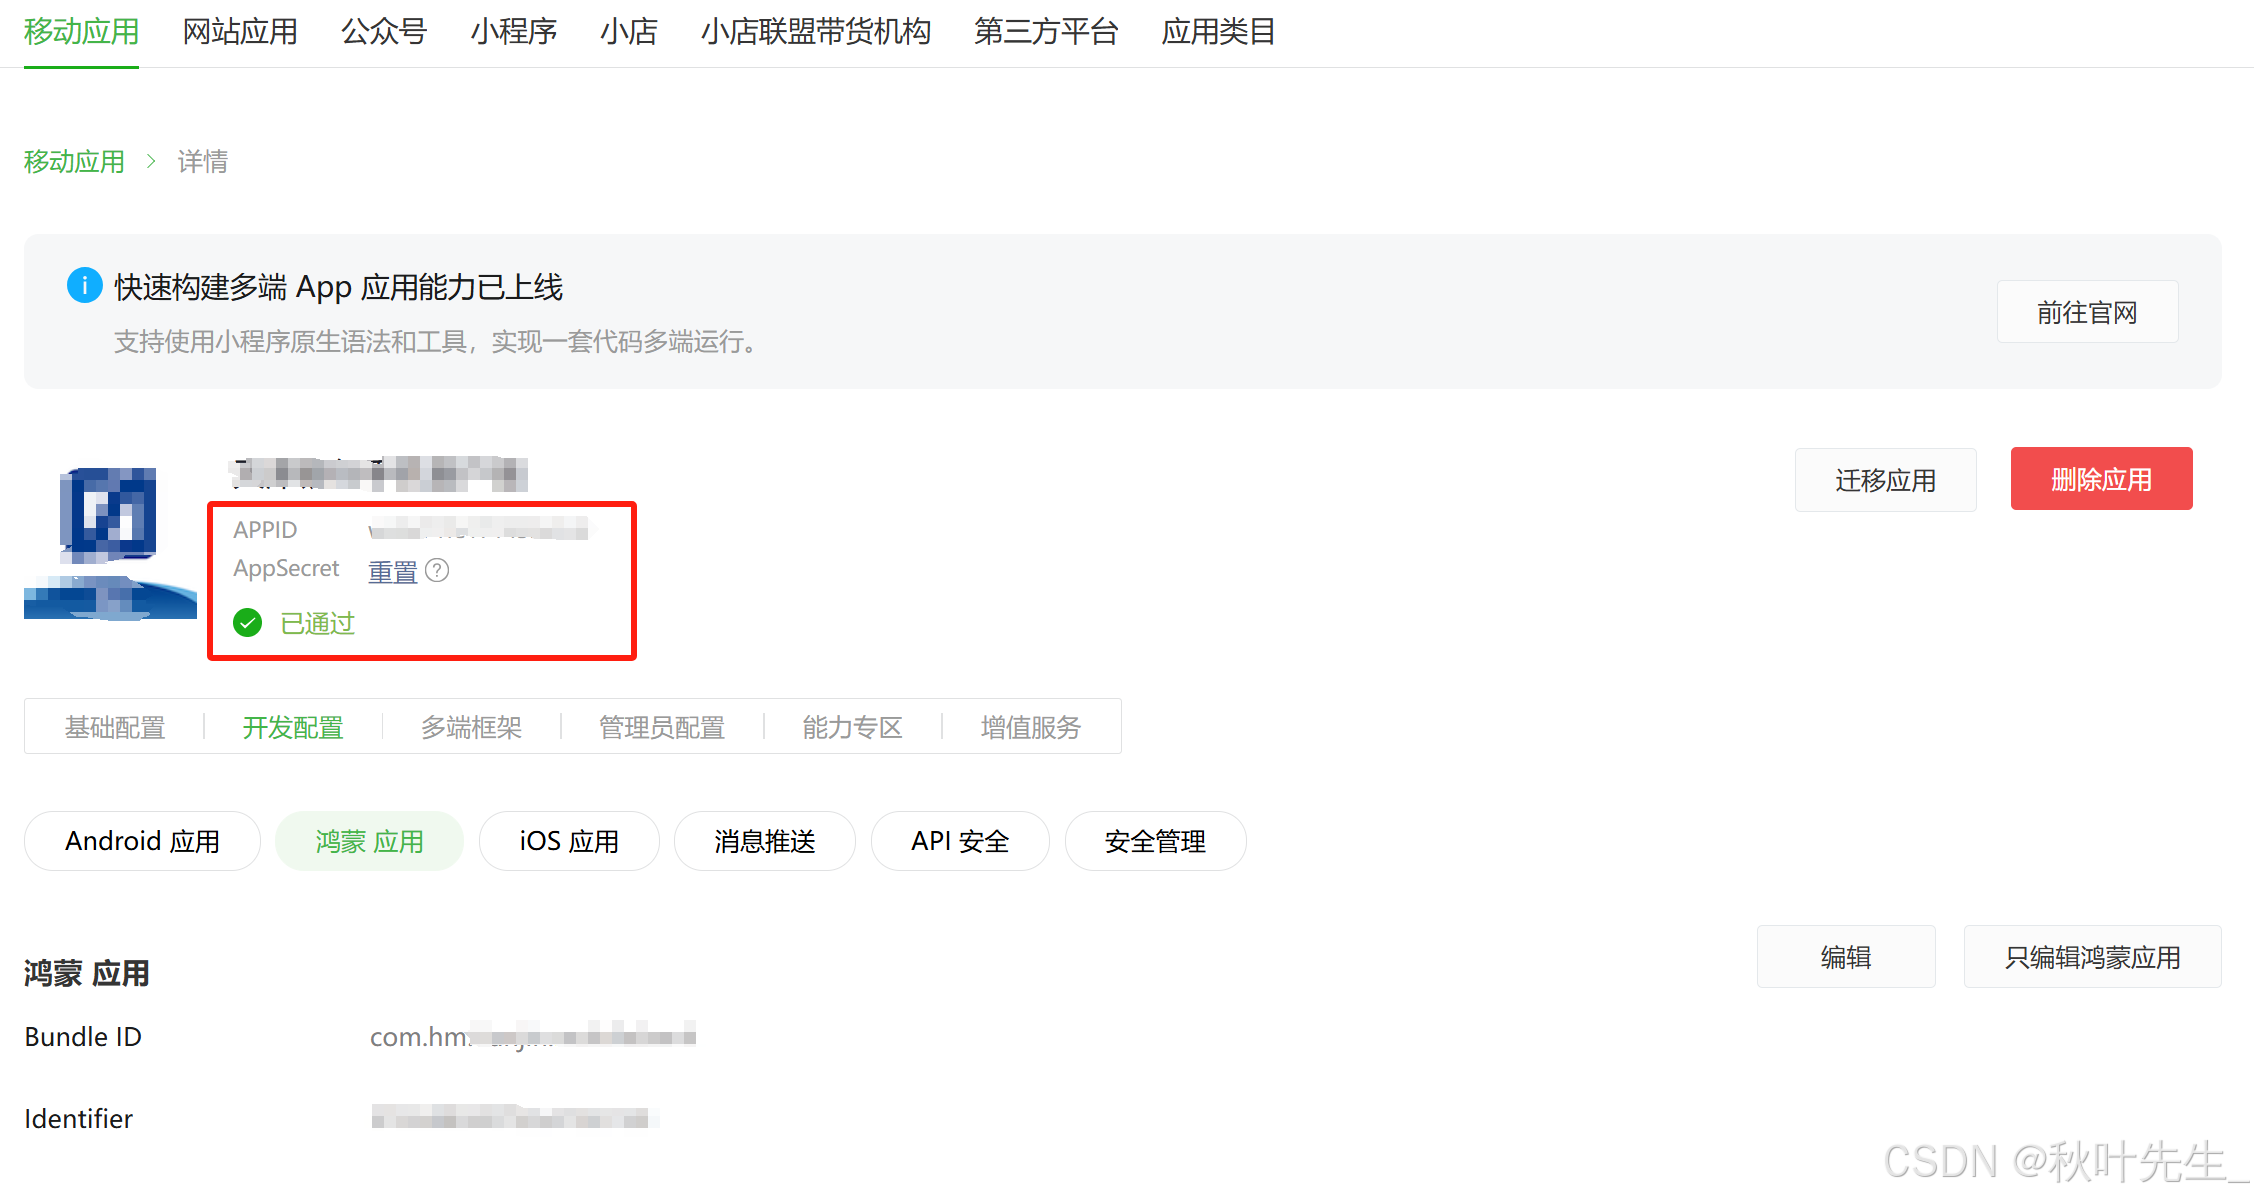Switch to 多端框架 section tab

471,727
